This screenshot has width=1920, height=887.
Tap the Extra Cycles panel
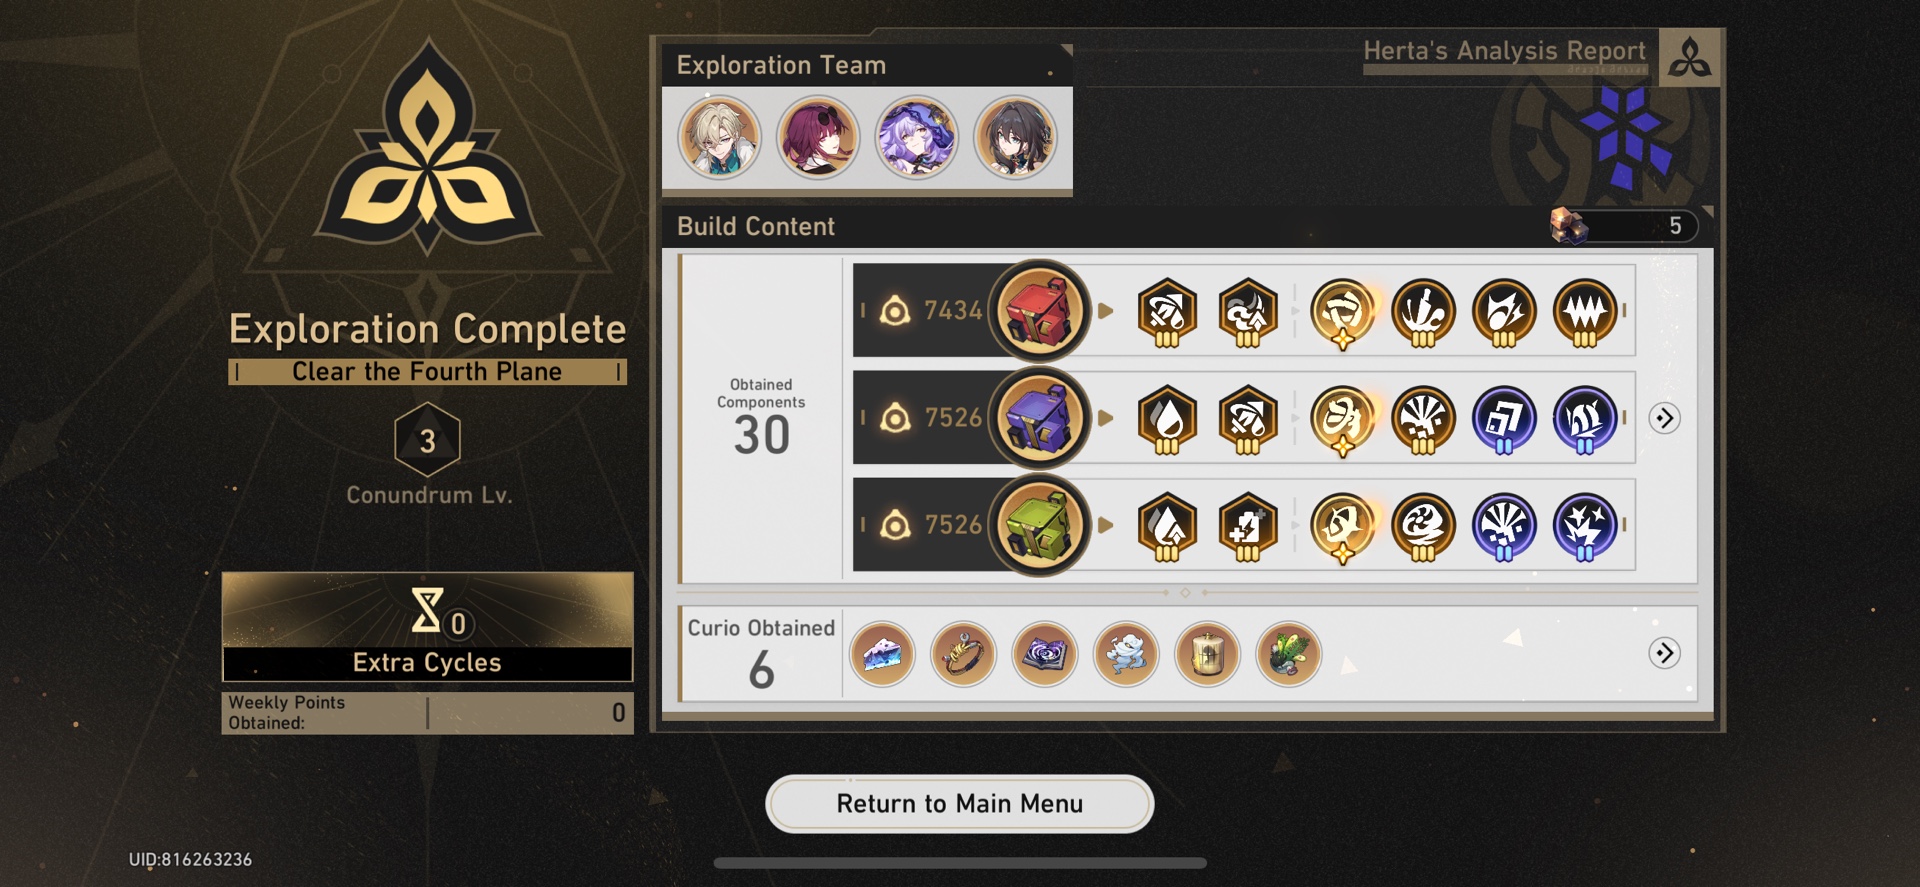(427, 627)
